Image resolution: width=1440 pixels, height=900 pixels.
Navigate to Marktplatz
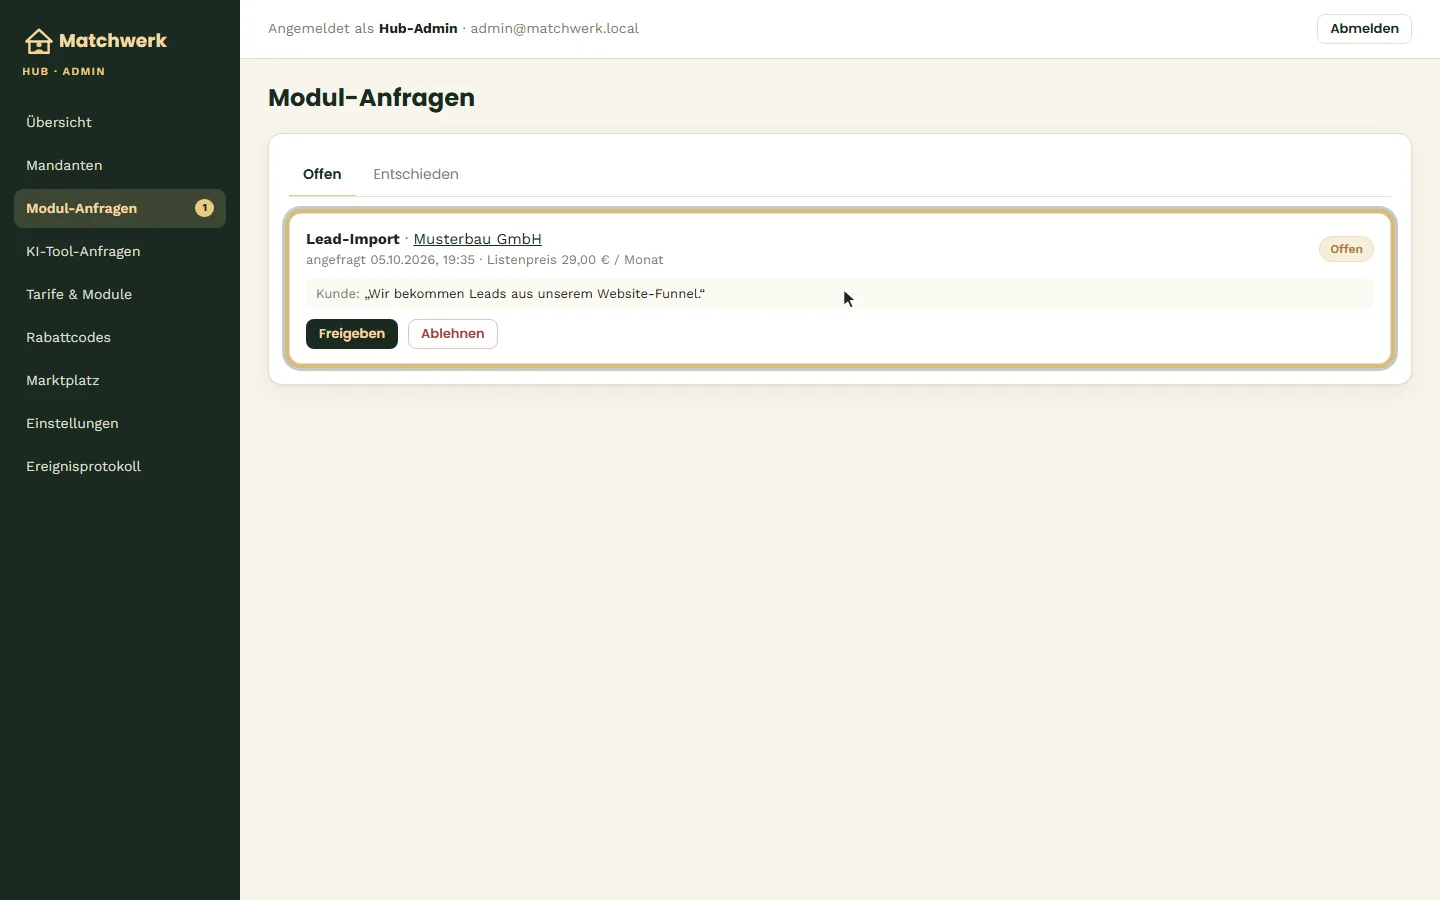[120, 380]
